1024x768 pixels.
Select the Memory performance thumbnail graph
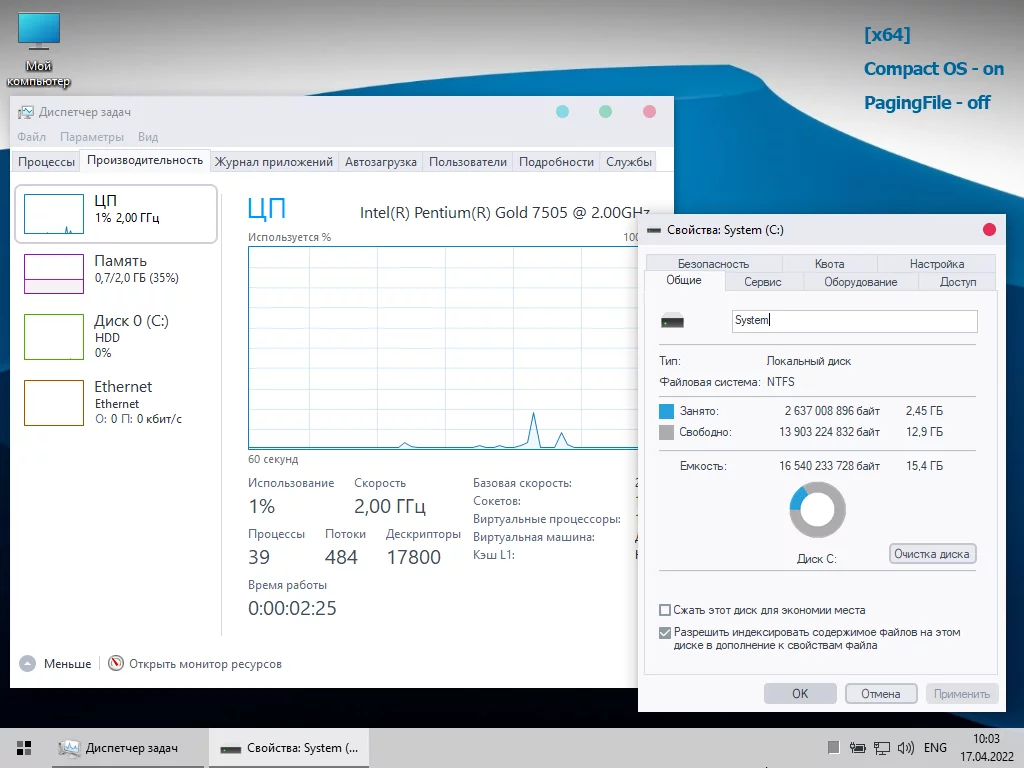(x=54, y=274)
